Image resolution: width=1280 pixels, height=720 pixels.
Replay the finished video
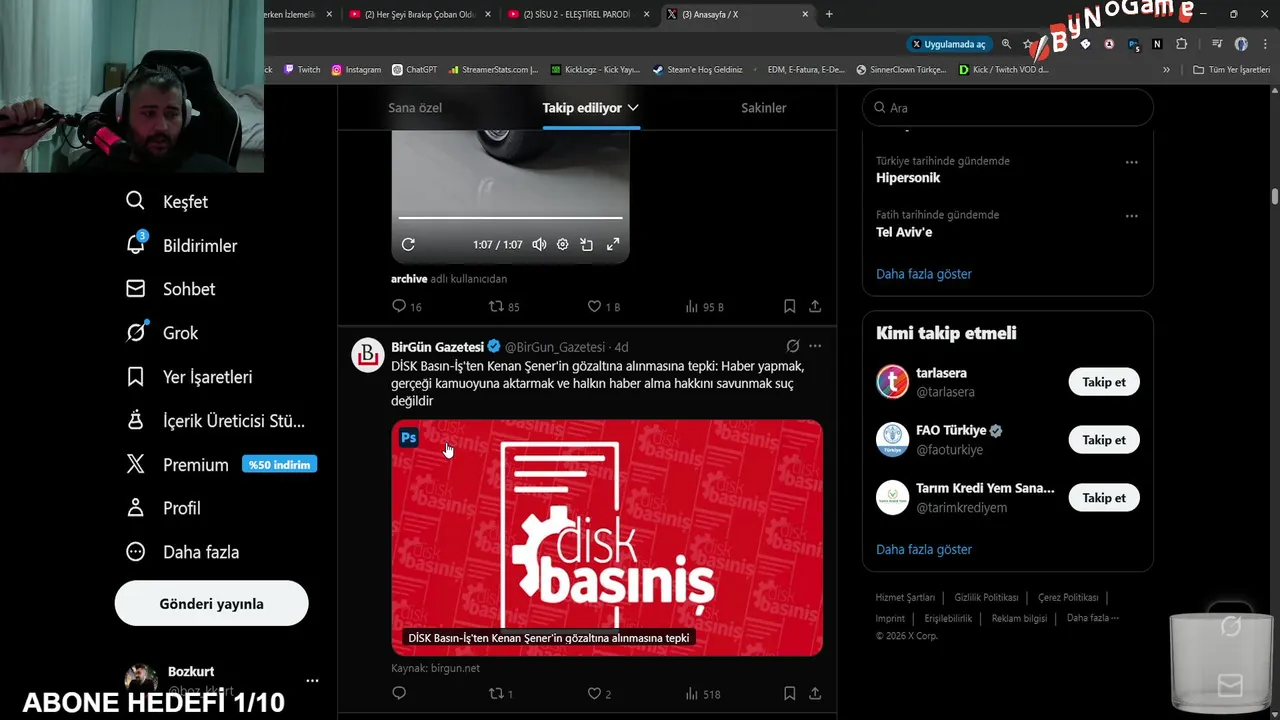408,244
